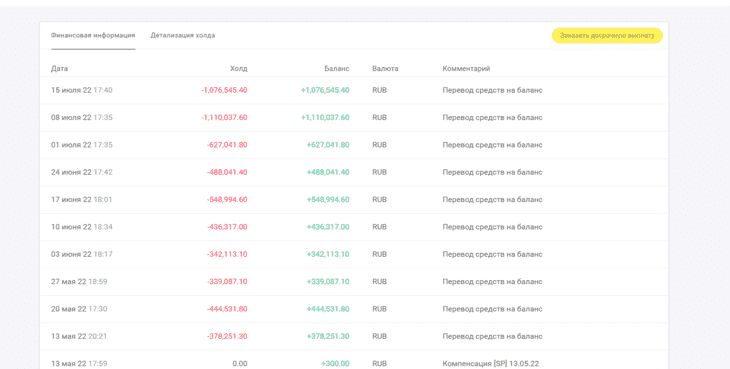Viewport: 730px width, 369px height.
Task: Click RUB in the 15 июля row
Action: pyautogui.click(x=379, y=90)
